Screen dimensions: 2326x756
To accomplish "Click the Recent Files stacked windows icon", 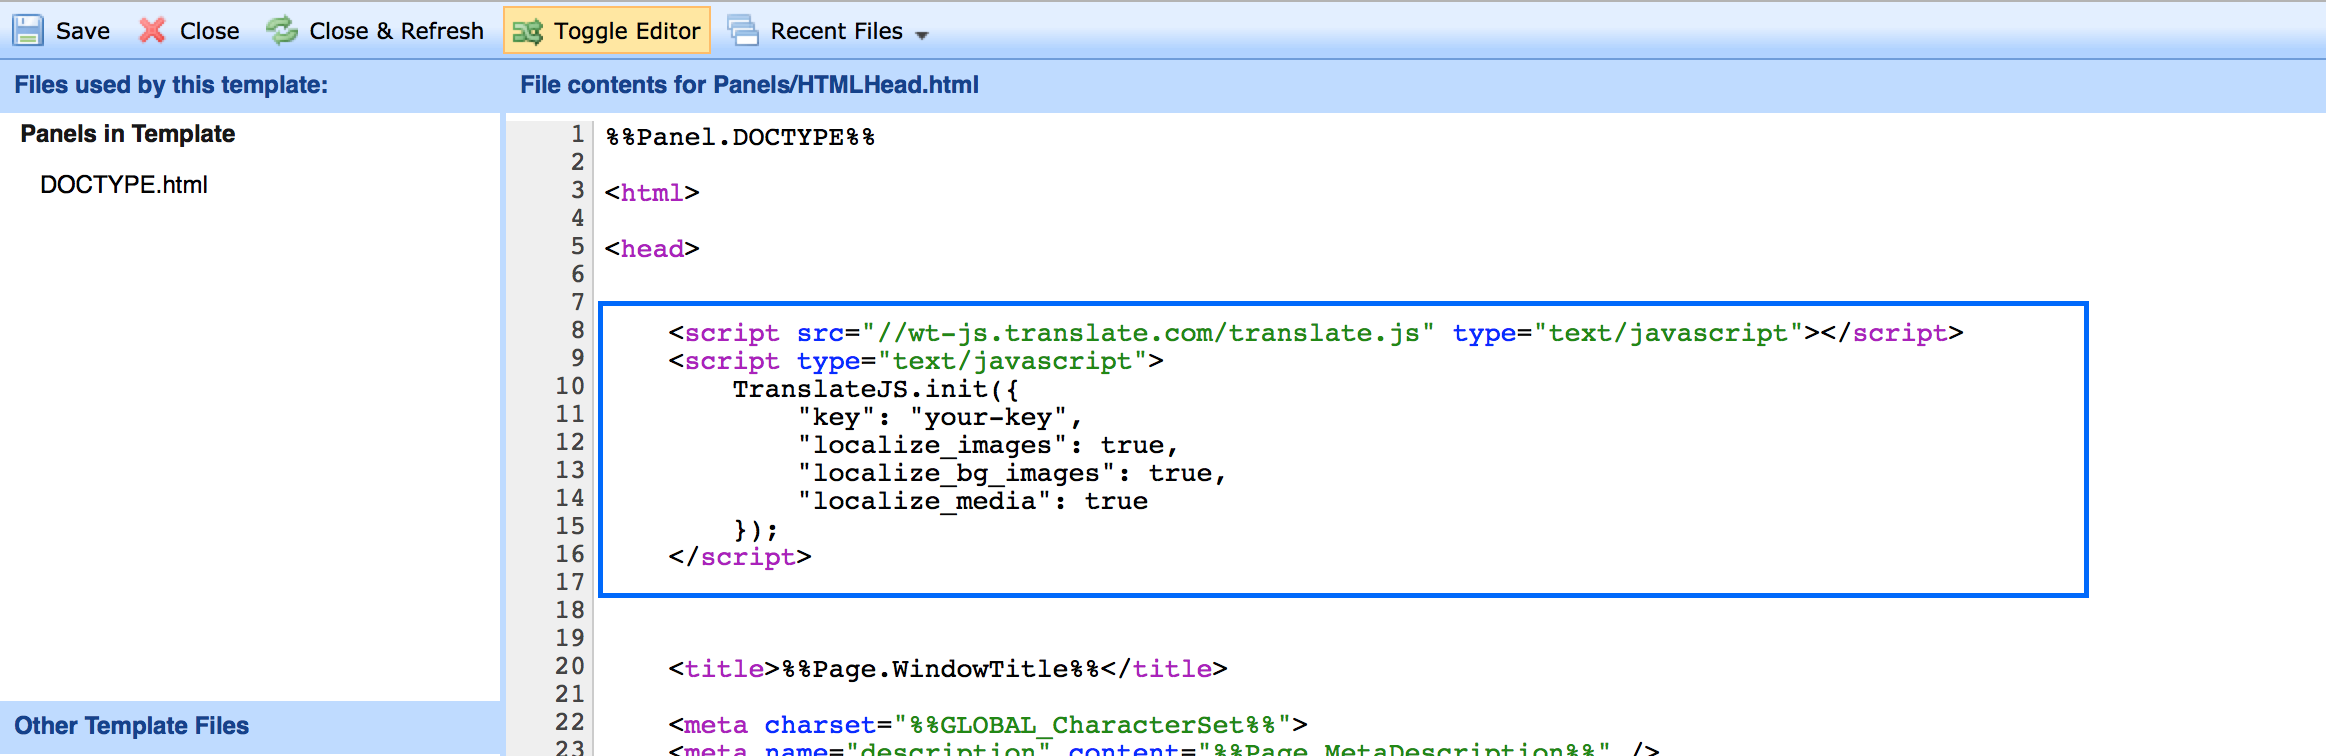I will coord(743,31).
